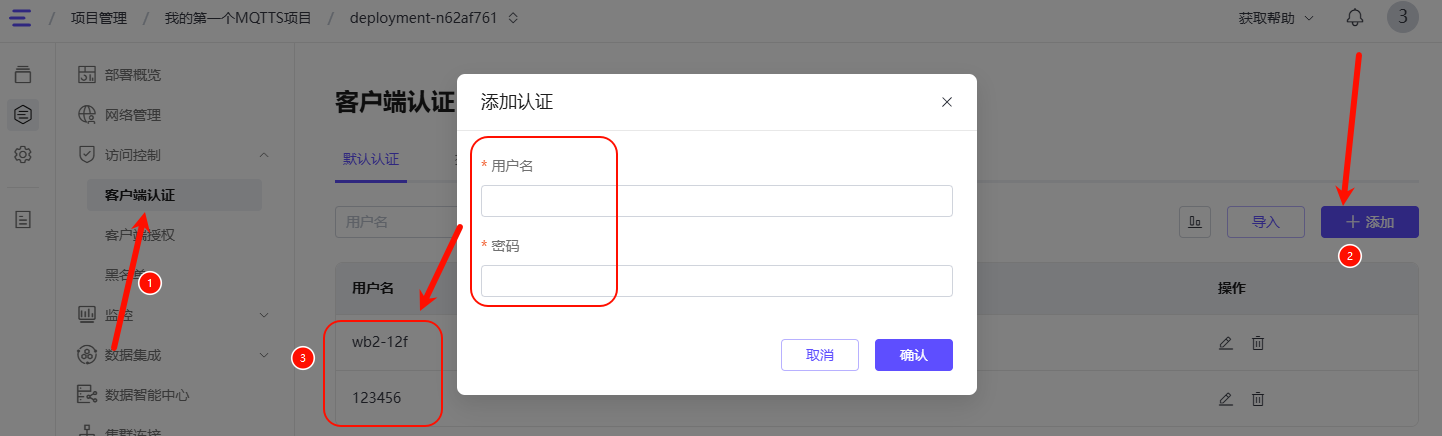The image size is (1442, 436).
Task: Expand the 数据集成 menu section
Action: pos(264,355)
